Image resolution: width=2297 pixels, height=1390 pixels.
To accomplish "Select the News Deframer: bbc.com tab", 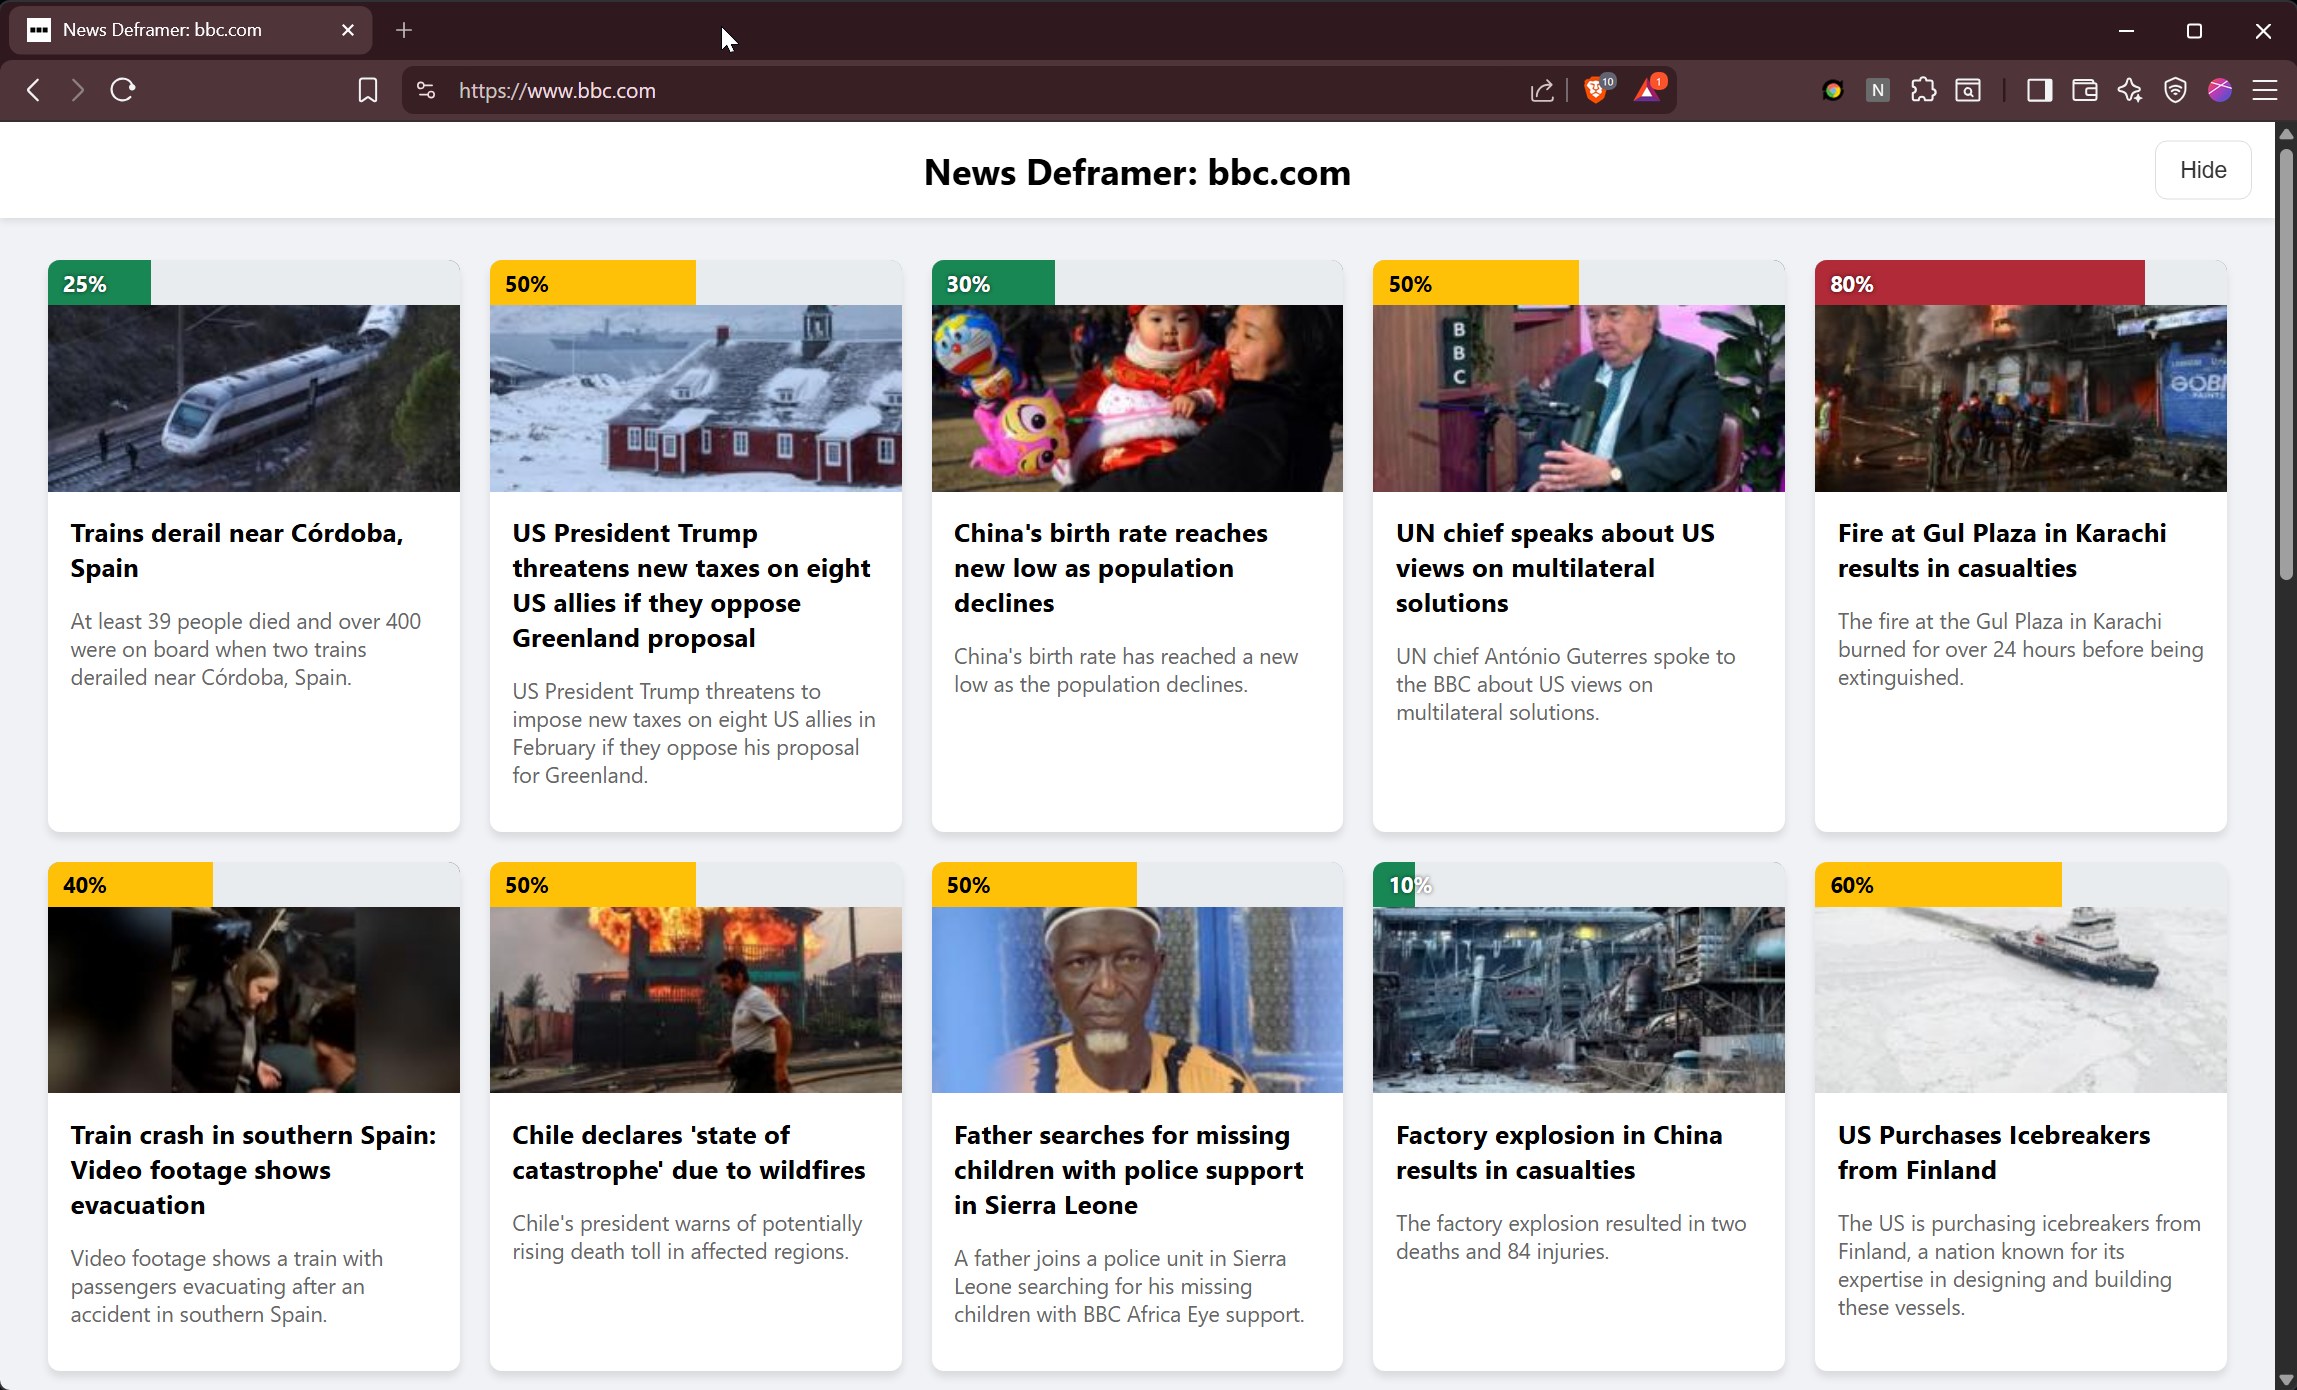I will pyautogui.click(x=180, y=30).
